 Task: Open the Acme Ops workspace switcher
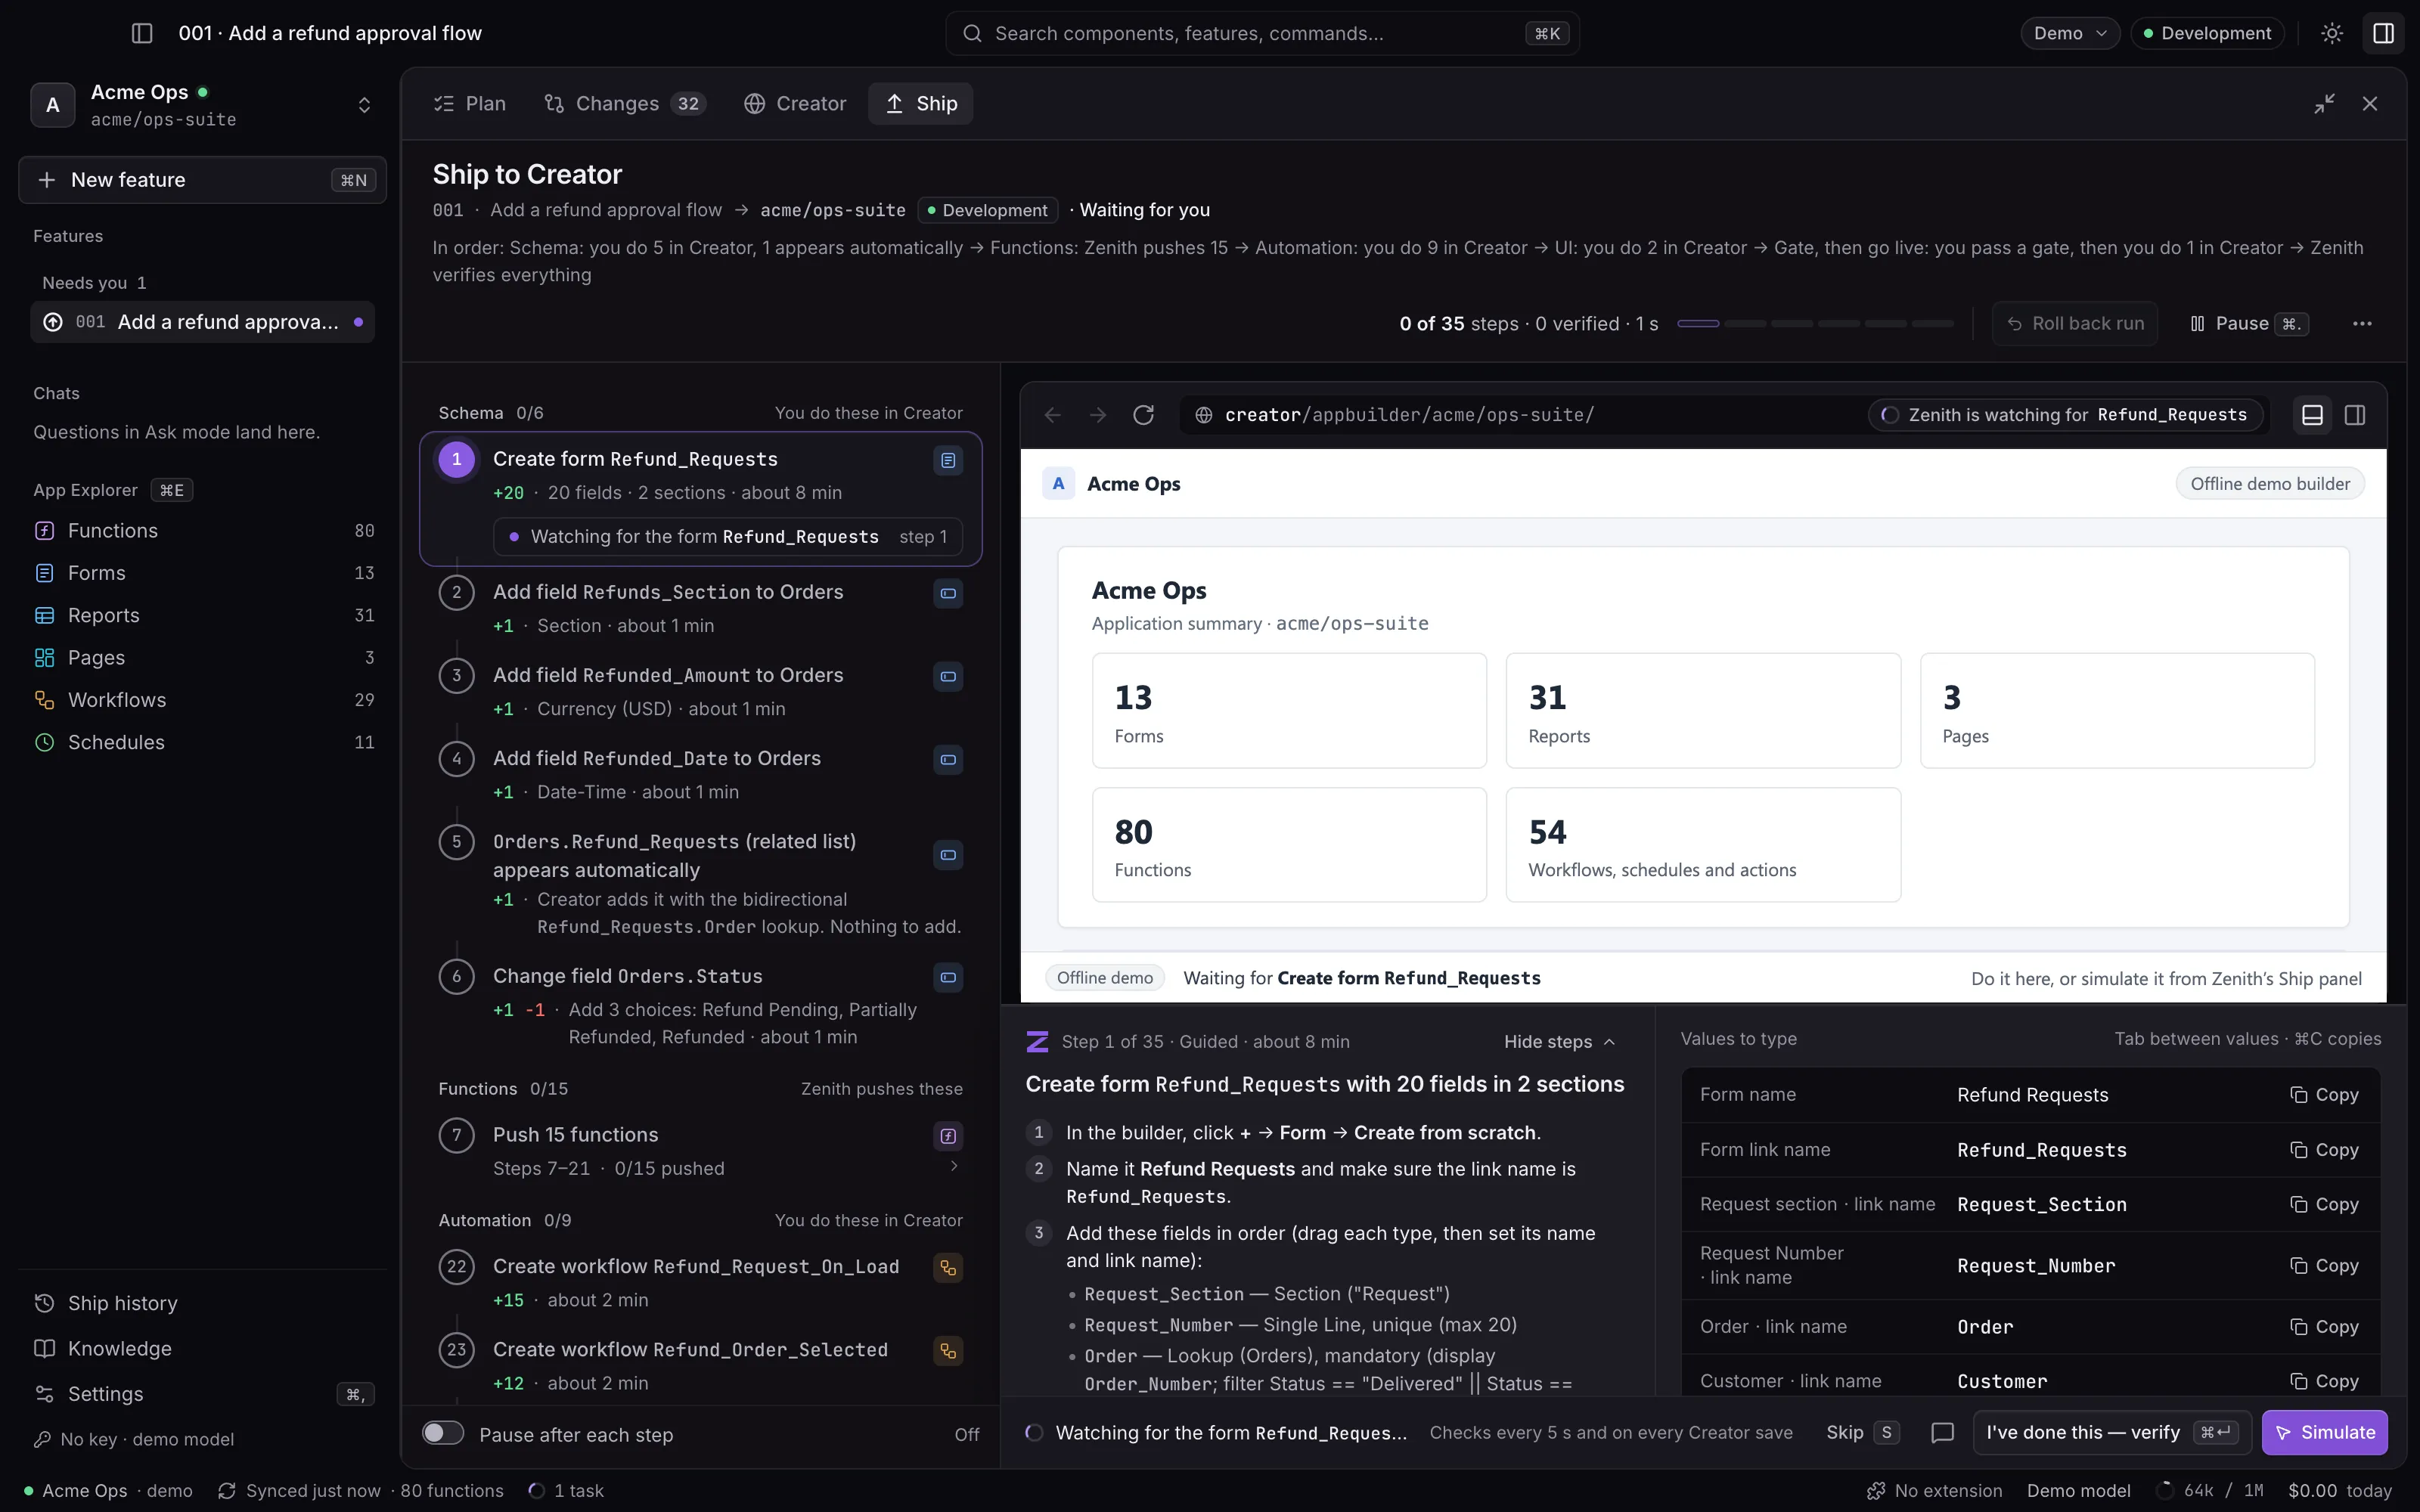(x=203, y=105)
